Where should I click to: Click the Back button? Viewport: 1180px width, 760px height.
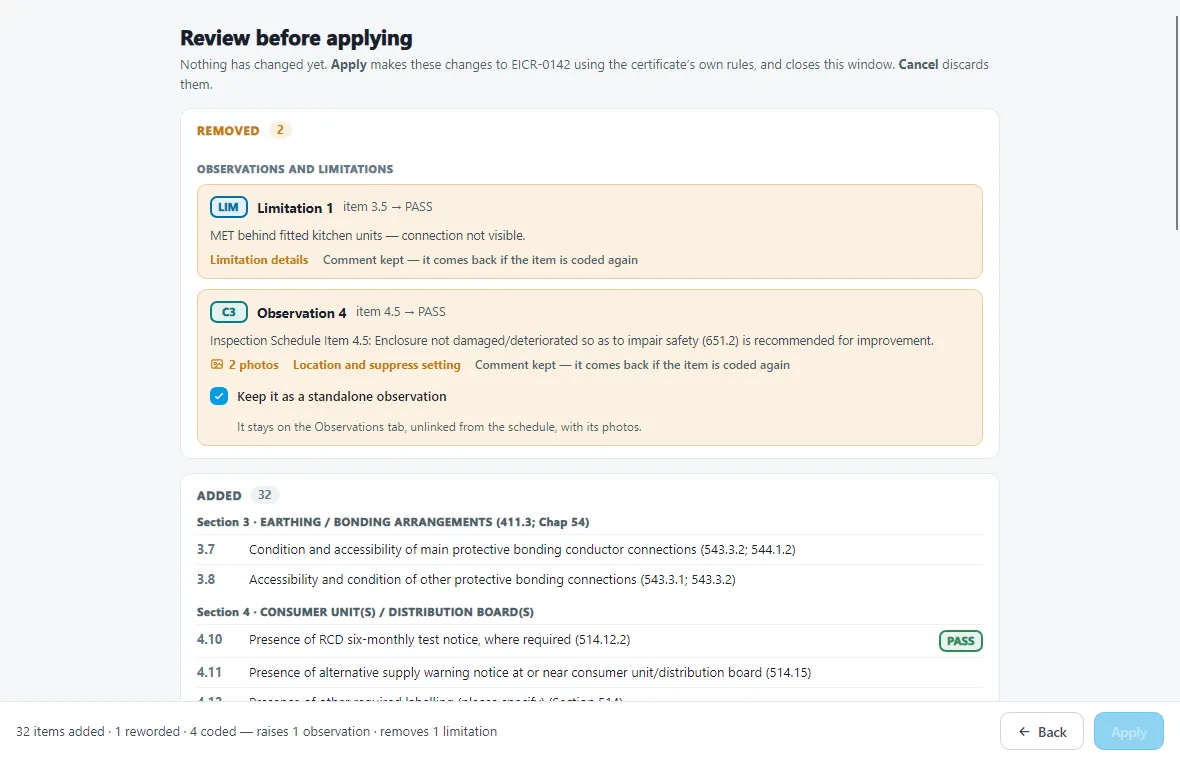1042,731
